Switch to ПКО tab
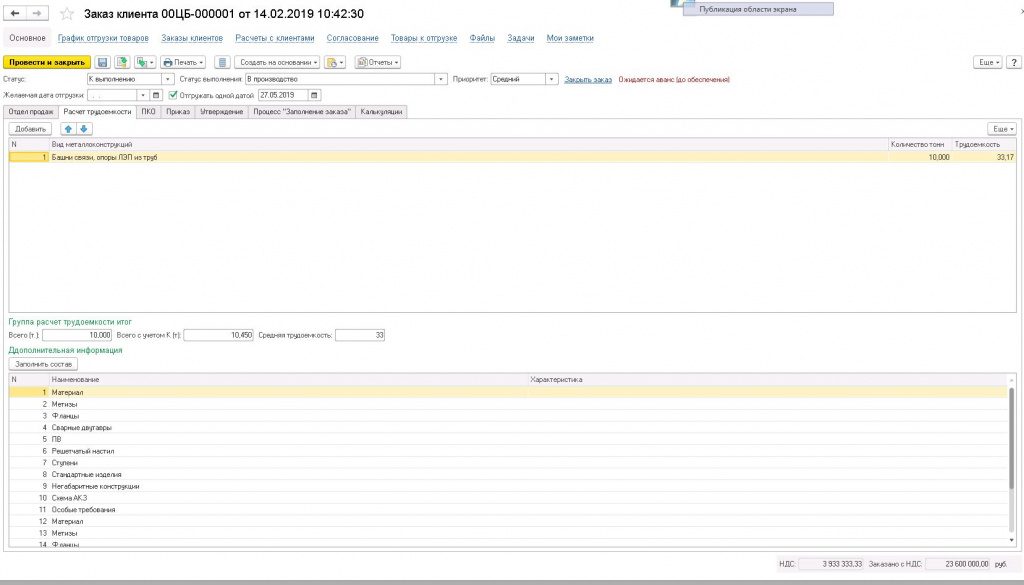This screenshot has height=585, width=1024. click(x=148, y=112)
